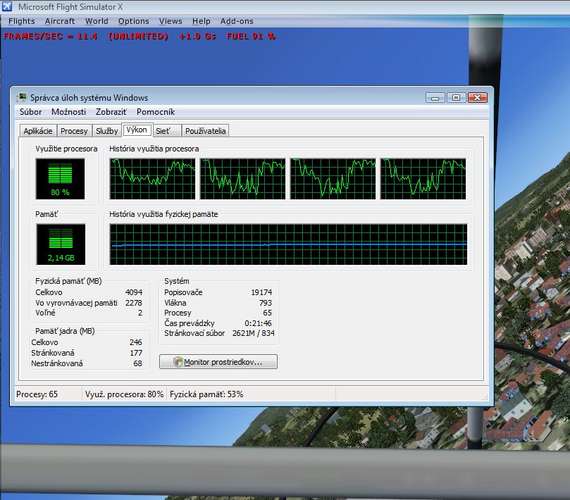This screenshot has width=570, height=500.
Task: Click the Voľné value 2
Action: click(x=140, y=313)
